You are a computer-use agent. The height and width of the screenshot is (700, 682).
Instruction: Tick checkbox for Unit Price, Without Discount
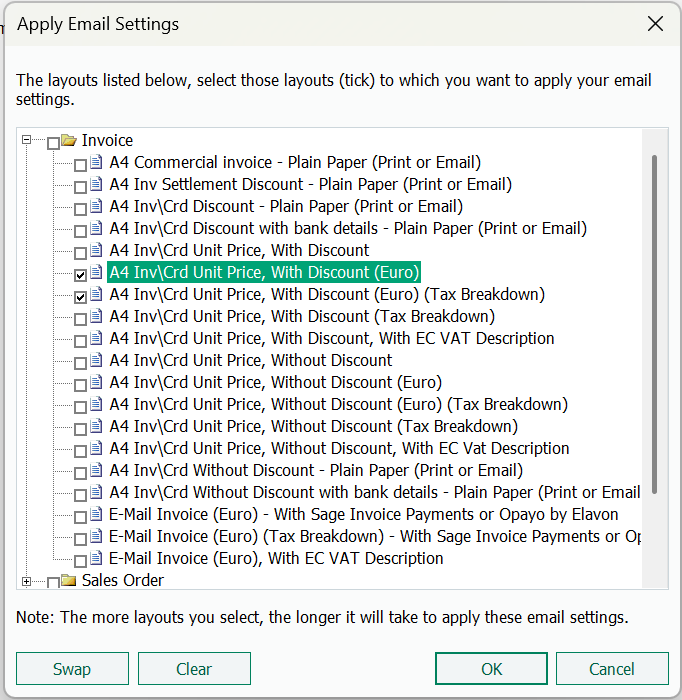tap(80, 363)
